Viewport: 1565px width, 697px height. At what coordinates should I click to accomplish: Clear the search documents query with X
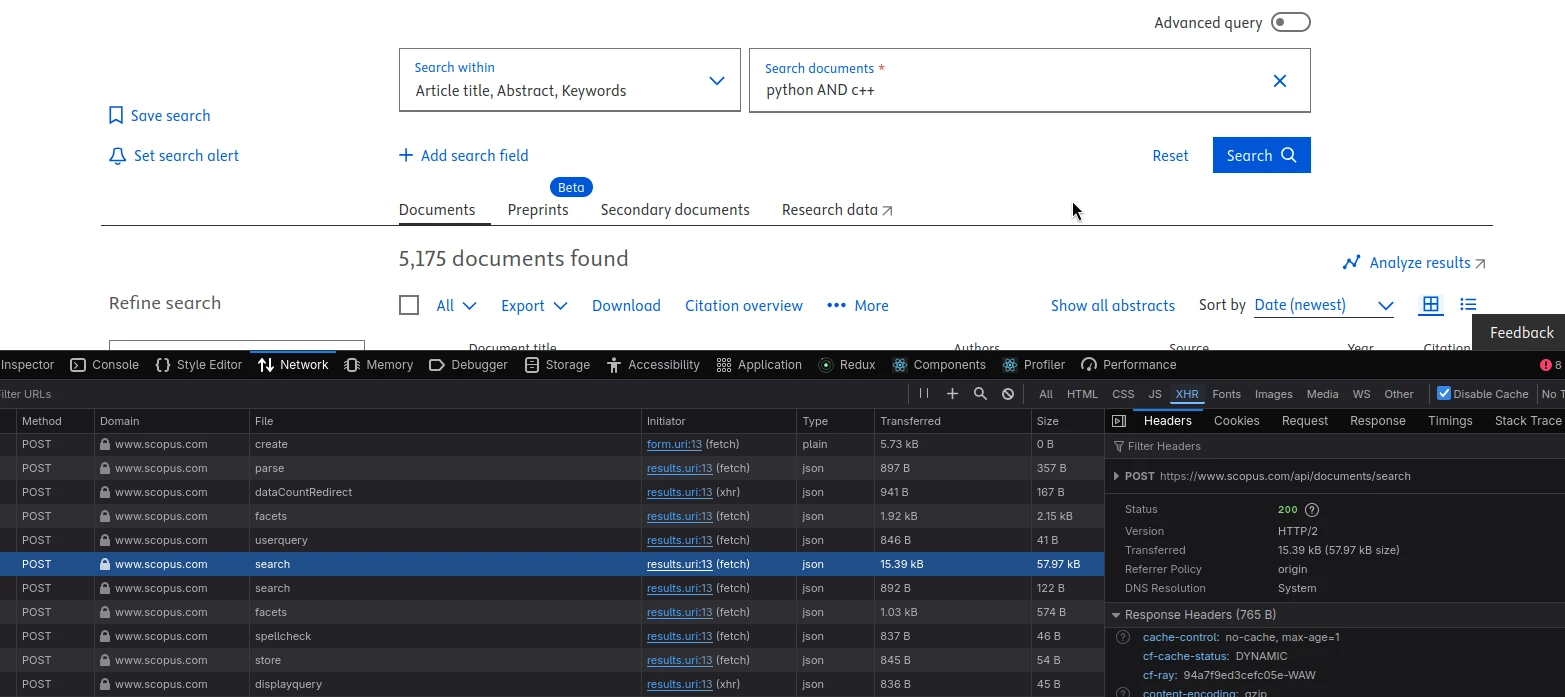(x=1279, y=81)
